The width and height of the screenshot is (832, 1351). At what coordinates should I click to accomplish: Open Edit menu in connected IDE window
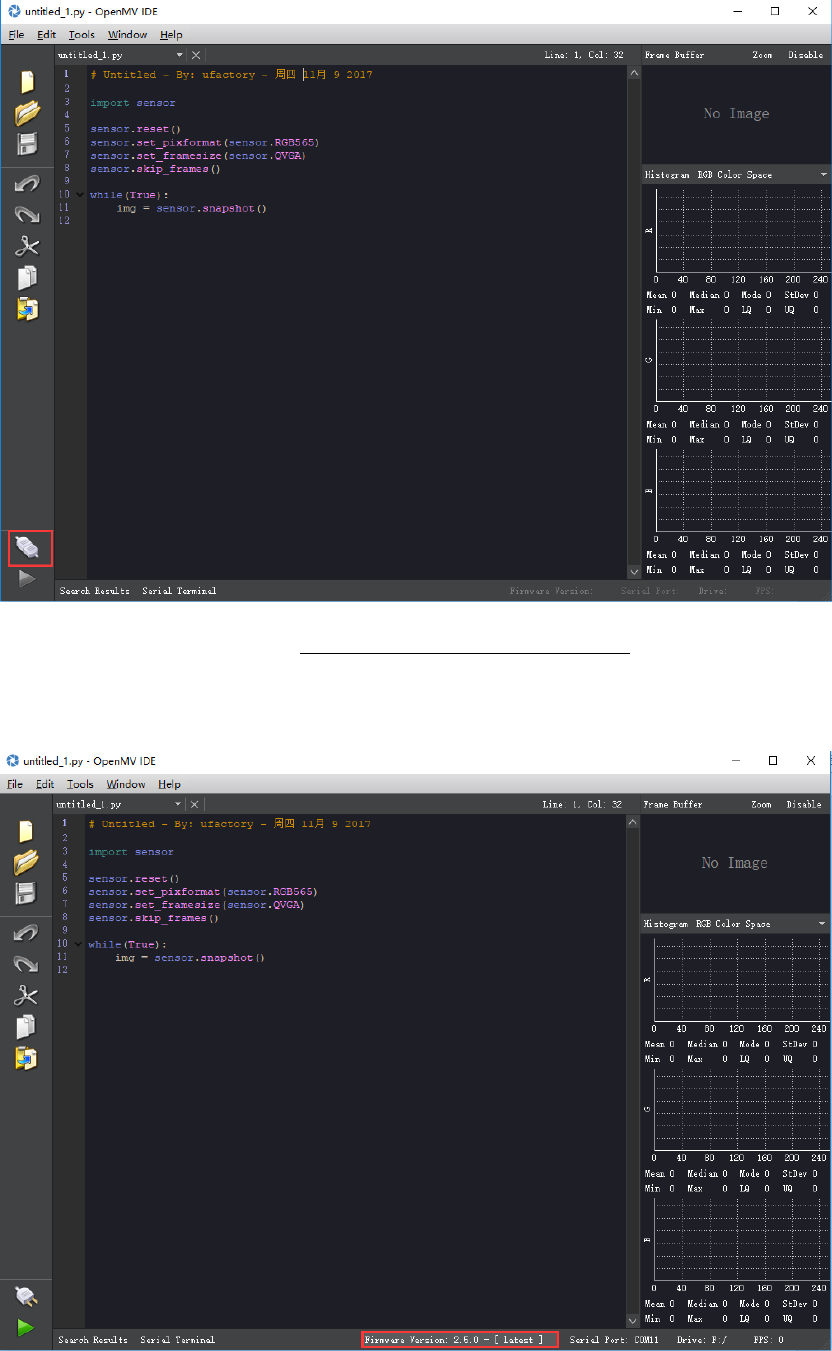(x=45, y=784)
